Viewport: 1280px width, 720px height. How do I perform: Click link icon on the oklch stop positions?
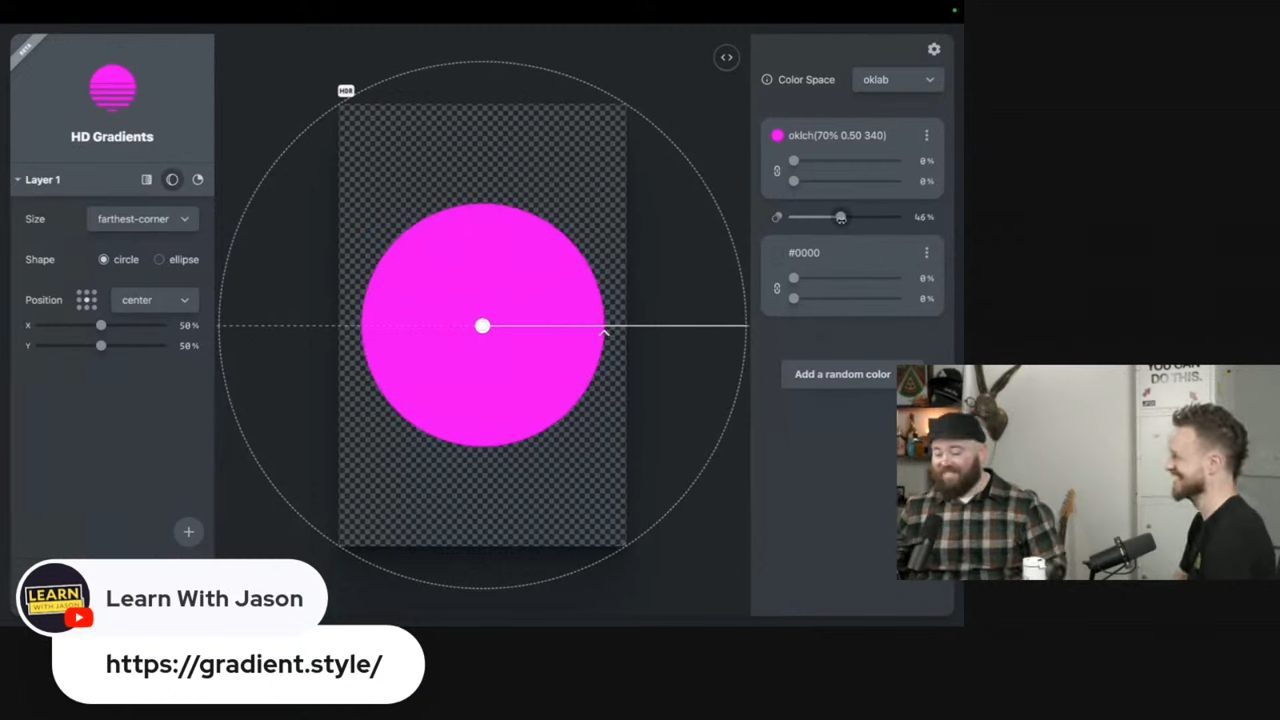coord(777,171)
